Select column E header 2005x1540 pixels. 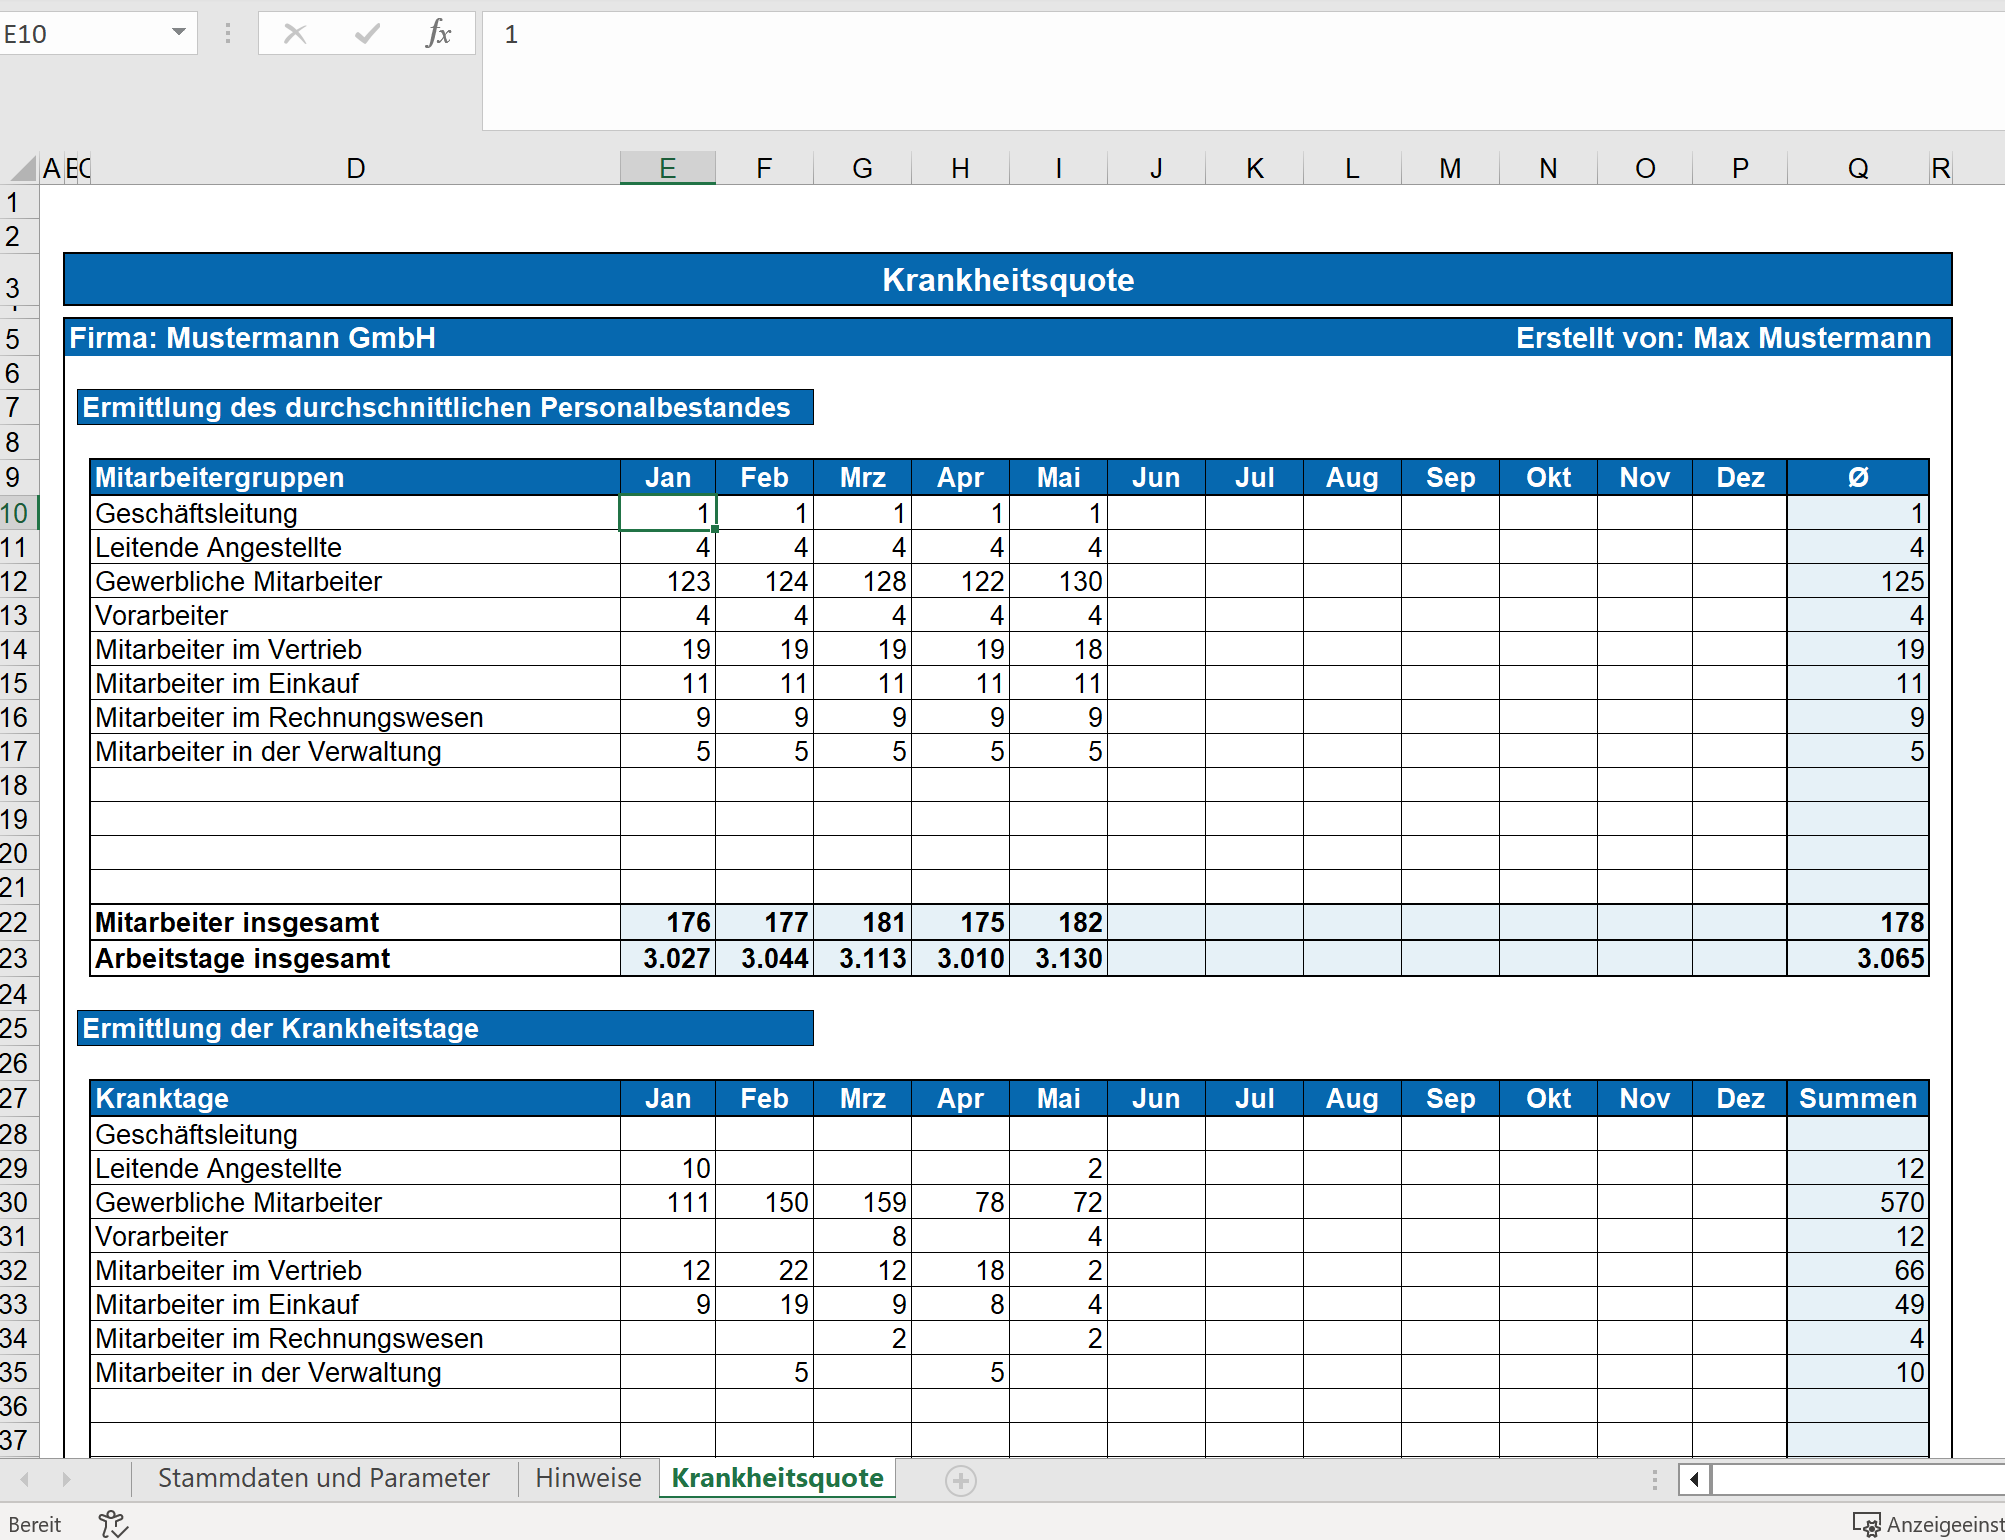667,168
